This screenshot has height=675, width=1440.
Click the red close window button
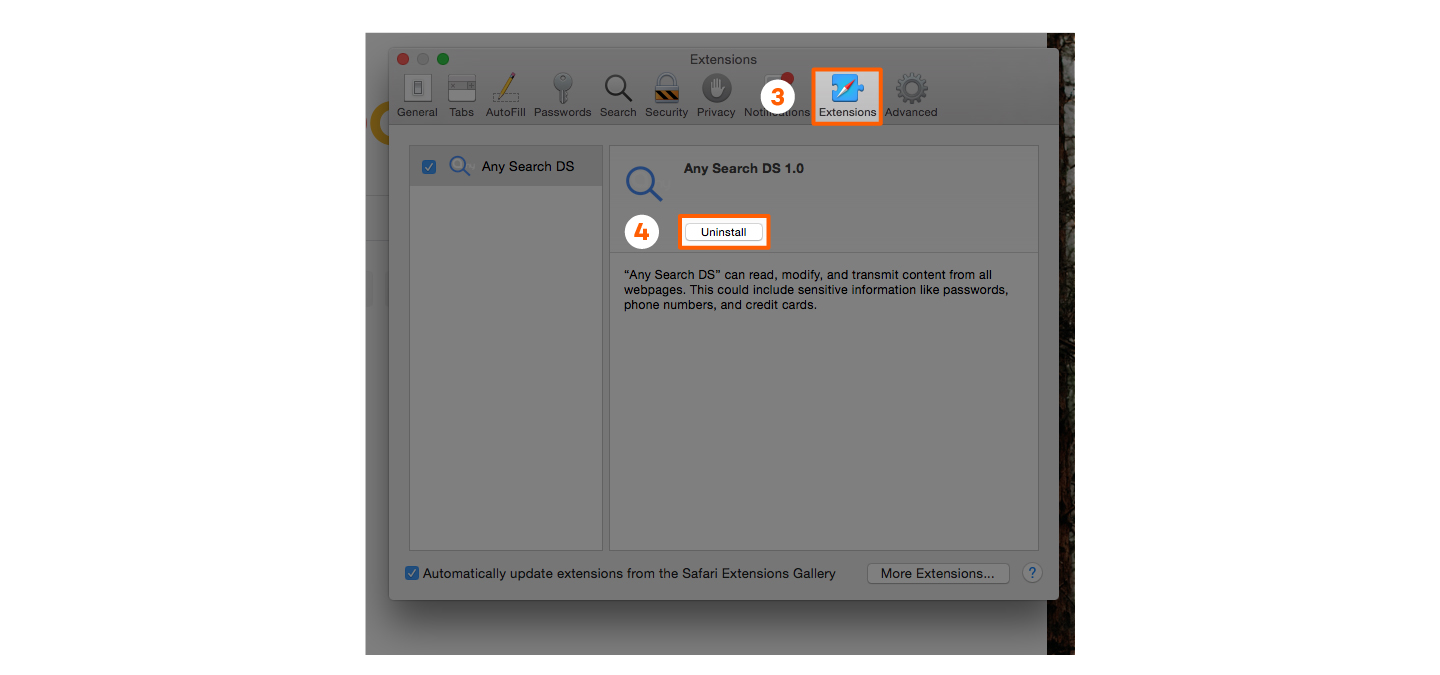point(404,59)
